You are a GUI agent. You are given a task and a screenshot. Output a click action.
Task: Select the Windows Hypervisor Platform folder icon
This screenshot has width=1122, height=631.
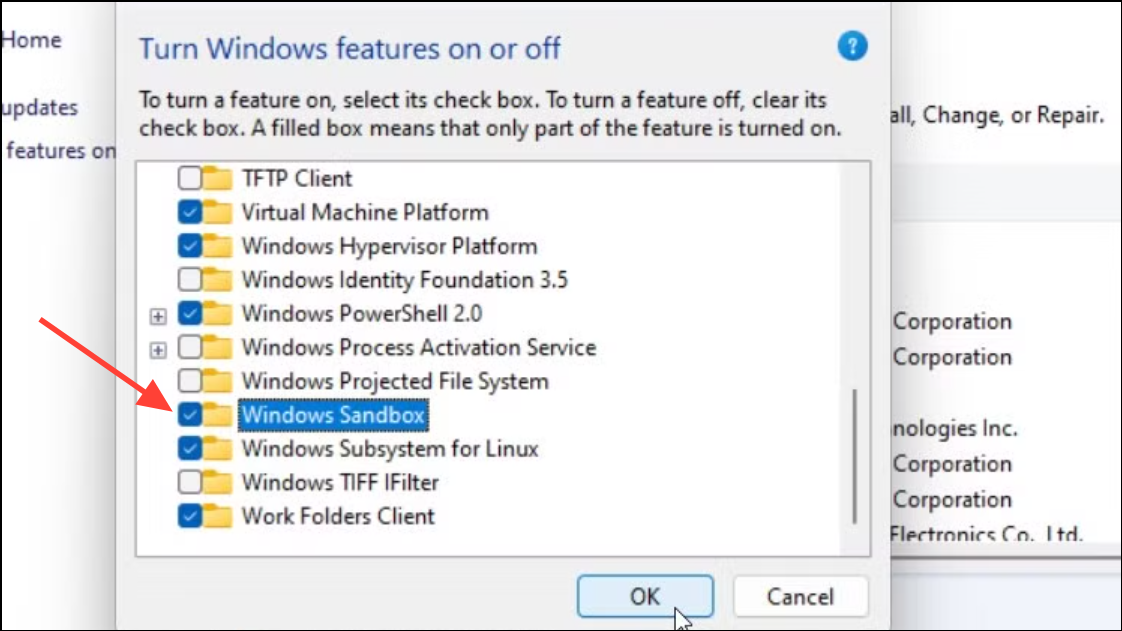pyautogui.click(x=218, y=246)
